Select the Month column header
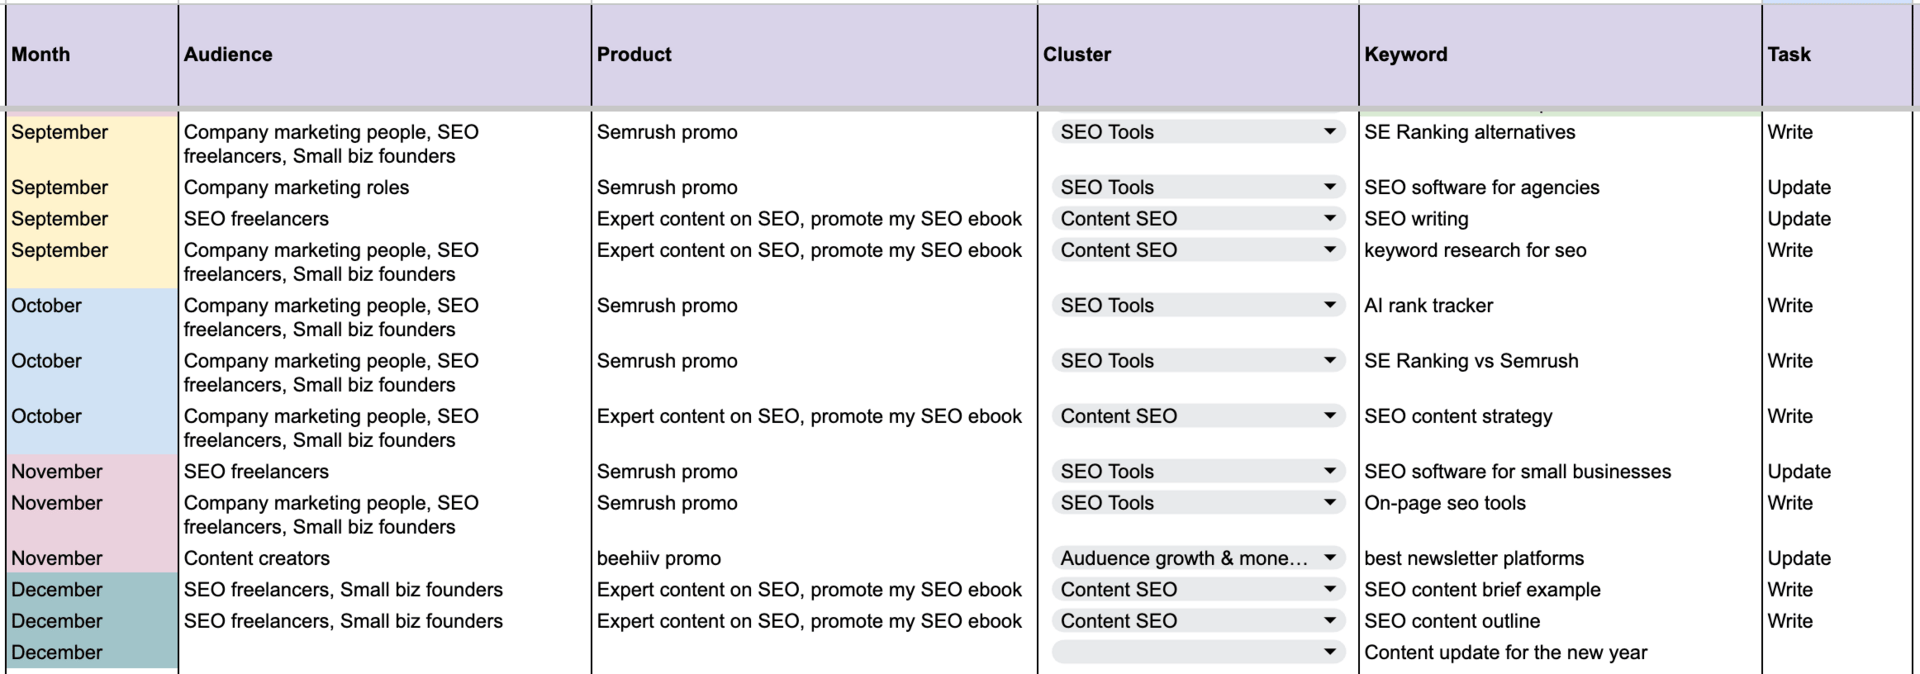 (91, 55)
